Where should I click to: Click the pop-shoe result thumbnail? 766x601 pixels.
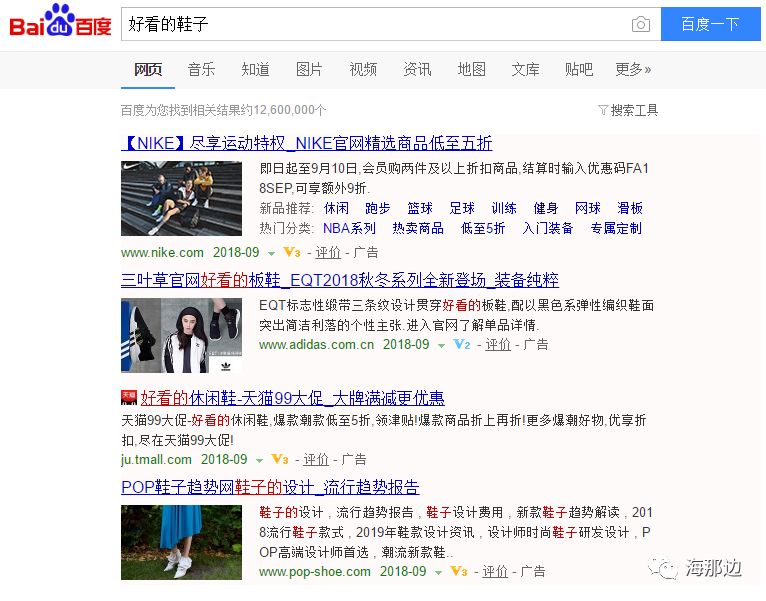click(181, 542)
